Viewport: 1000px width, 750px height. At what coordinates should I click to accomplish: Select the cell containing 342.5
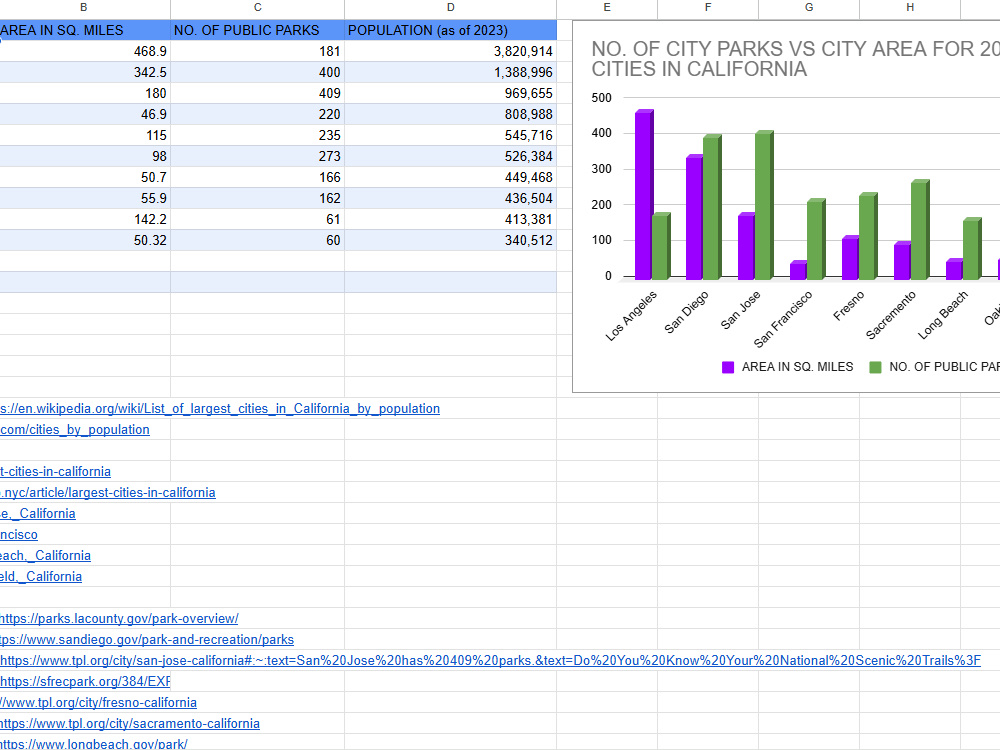(x=85, y=72)
